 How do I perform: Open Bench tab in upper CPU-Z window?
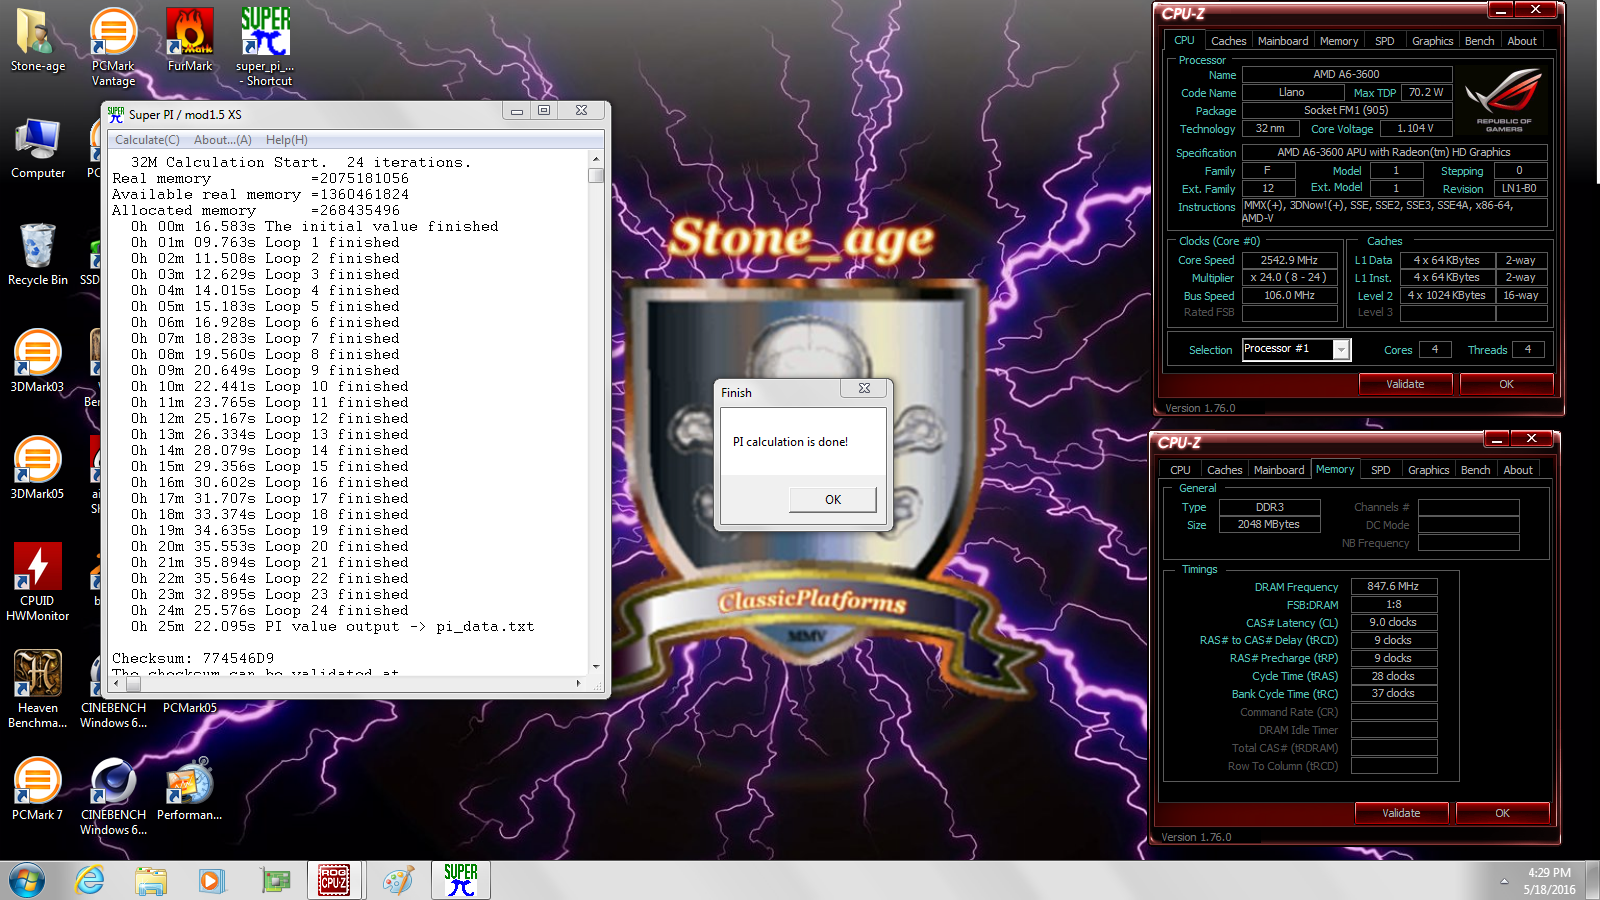click(x=1479, y=41)
